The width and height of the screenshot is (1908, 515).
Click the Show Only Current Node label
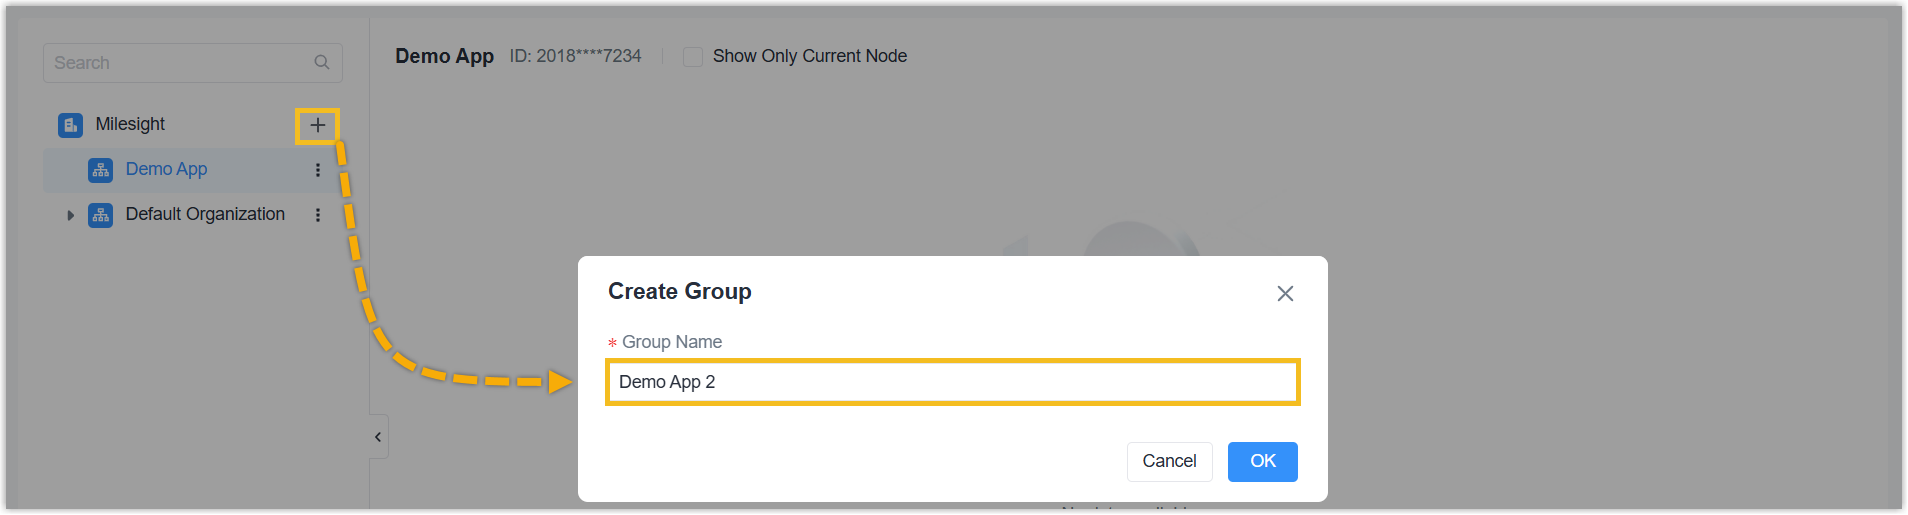point(809,57)
